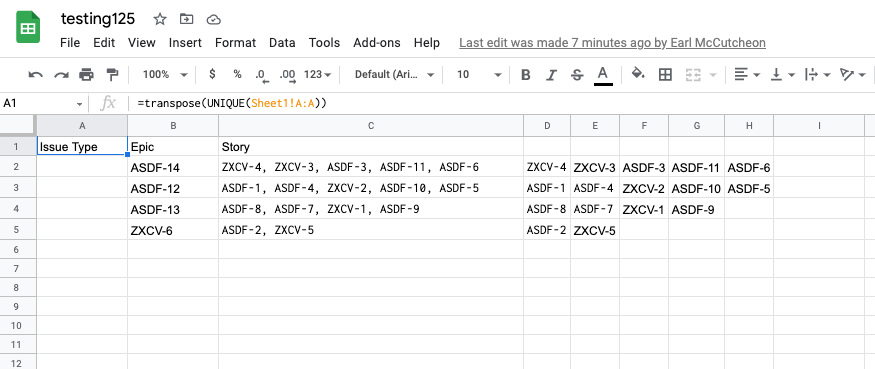Click the Fill color bucket icon
The width and height of the screenshot is (875, 369).
[638, 74]
